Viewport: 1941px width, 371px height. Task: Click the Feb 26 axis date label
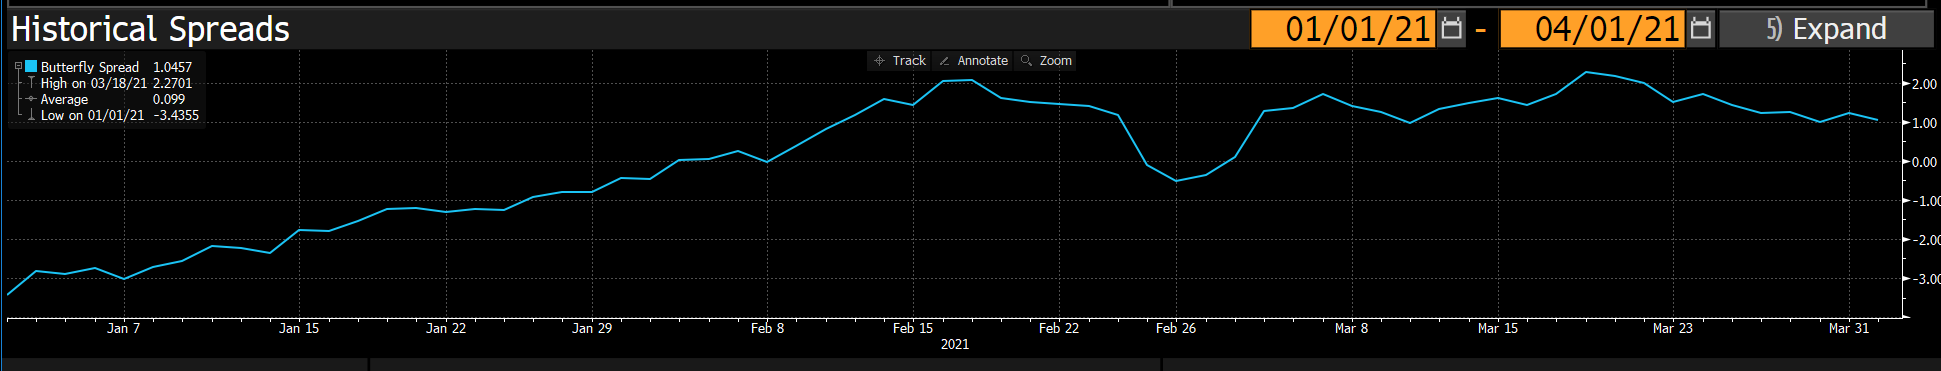point(1176,328)
